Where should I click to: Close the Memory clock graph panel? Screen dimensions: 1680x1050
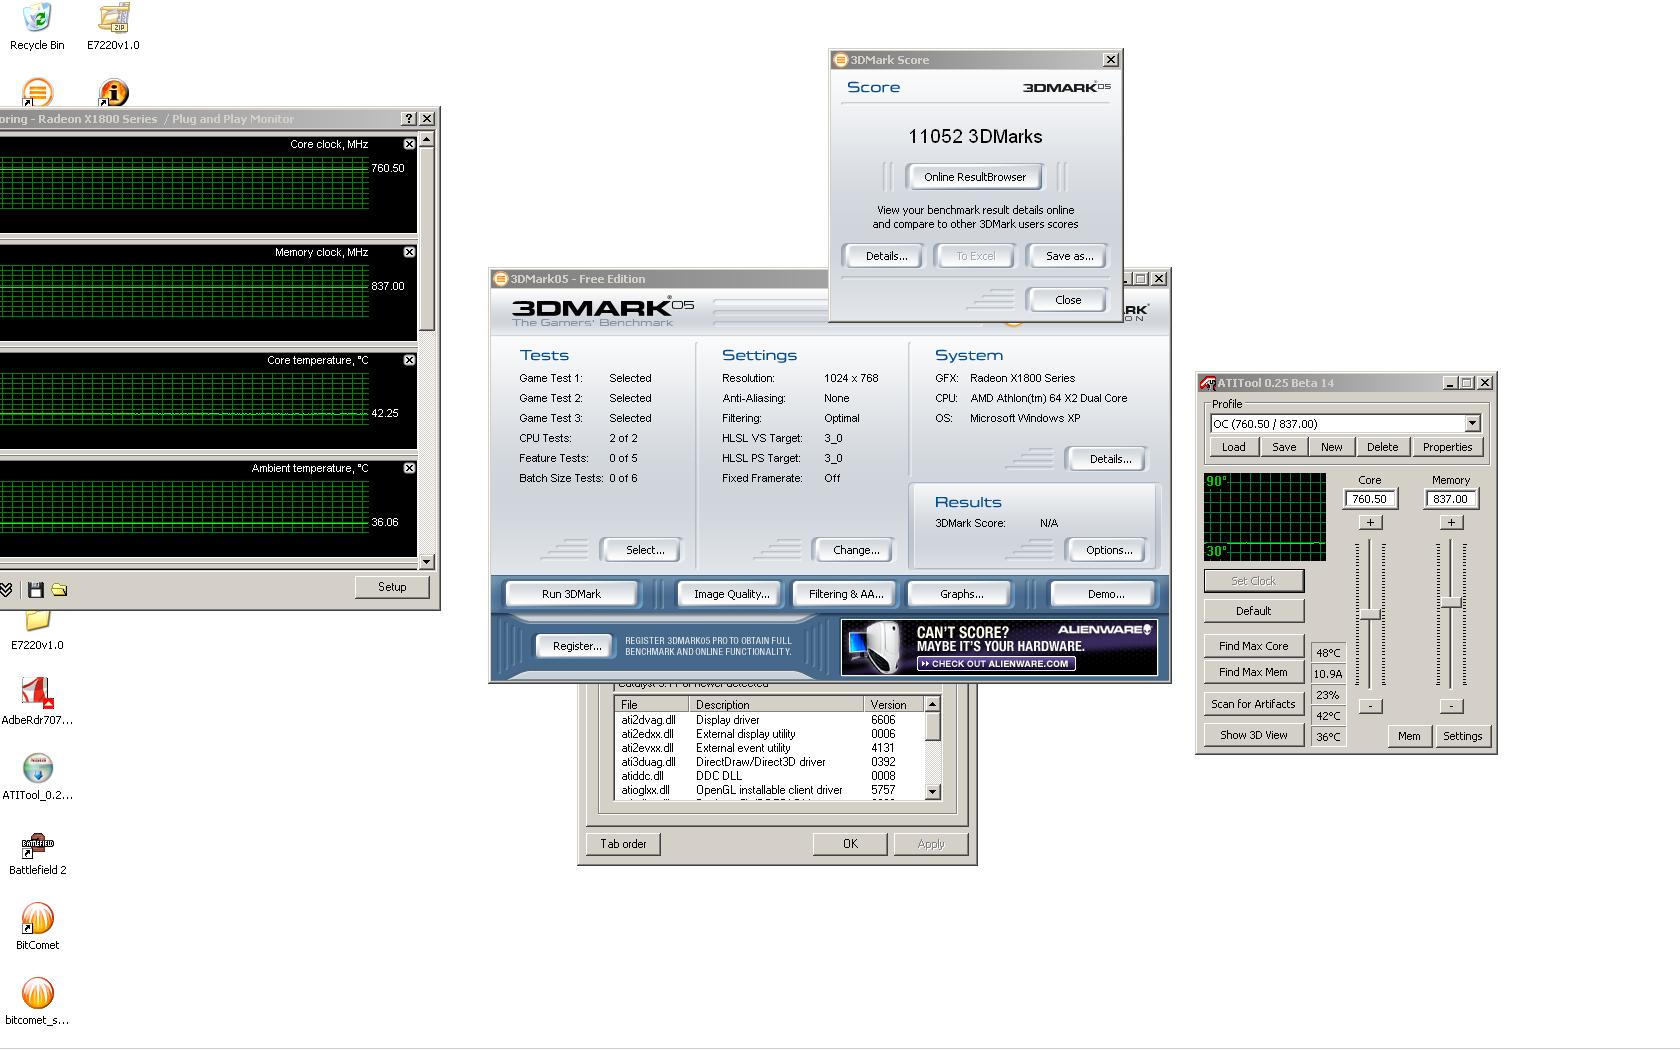tap(409, 252)
